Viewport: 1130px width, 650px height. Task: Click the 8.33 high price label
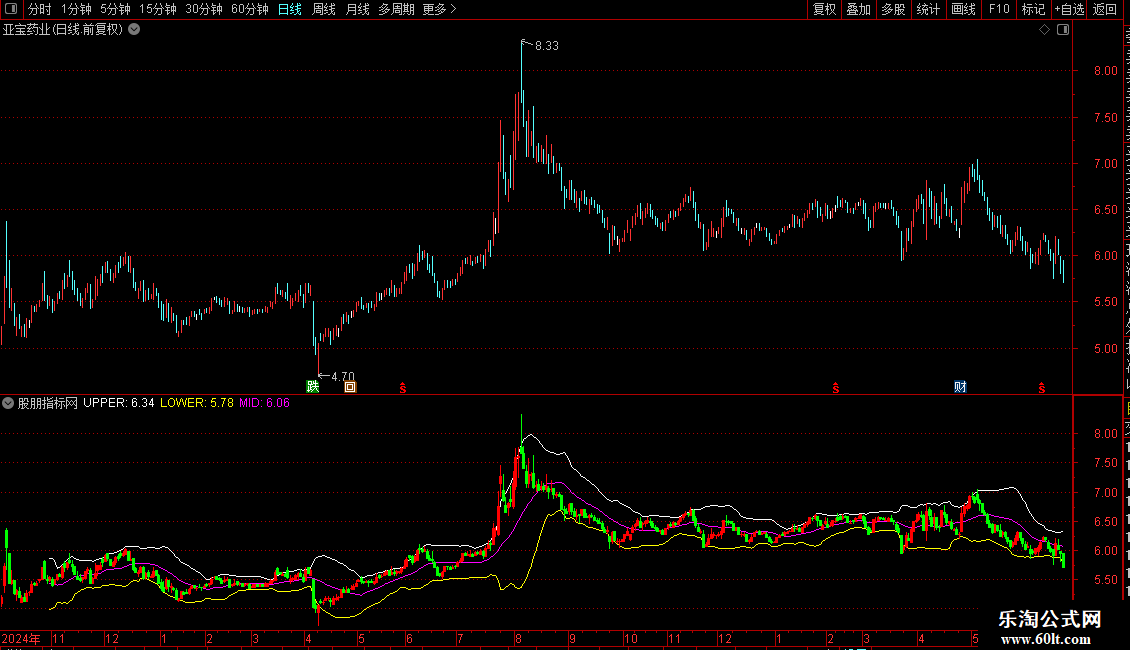coord(547,46)
